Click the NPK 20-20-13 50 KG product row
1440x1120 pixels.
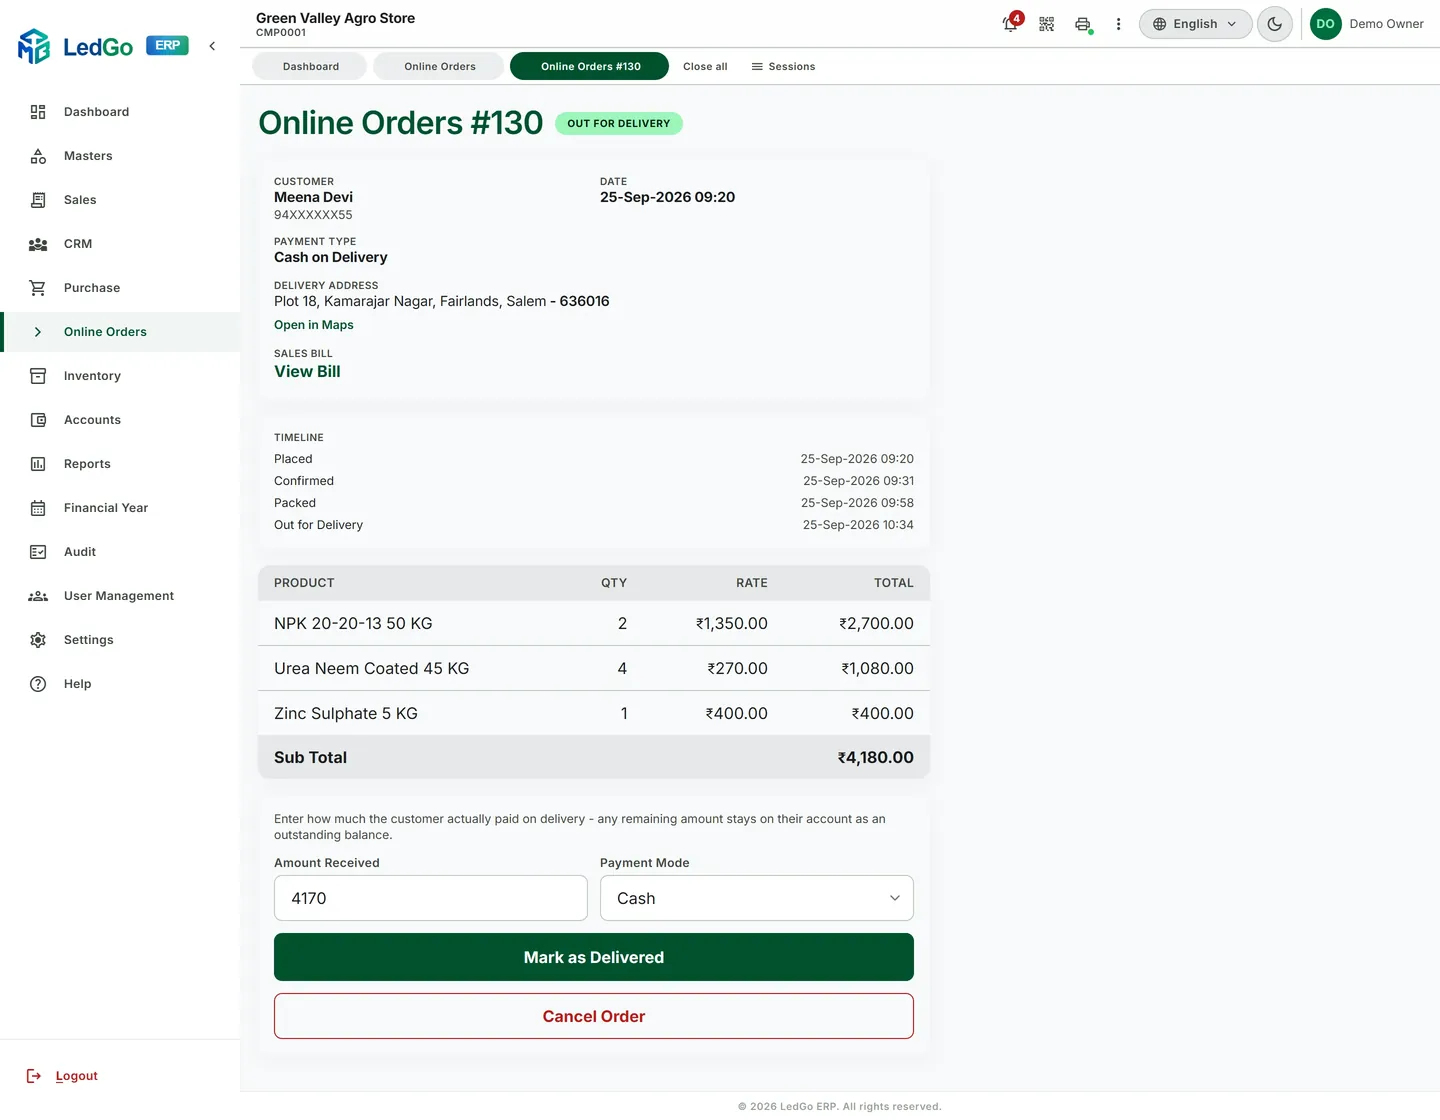point(594,623)
